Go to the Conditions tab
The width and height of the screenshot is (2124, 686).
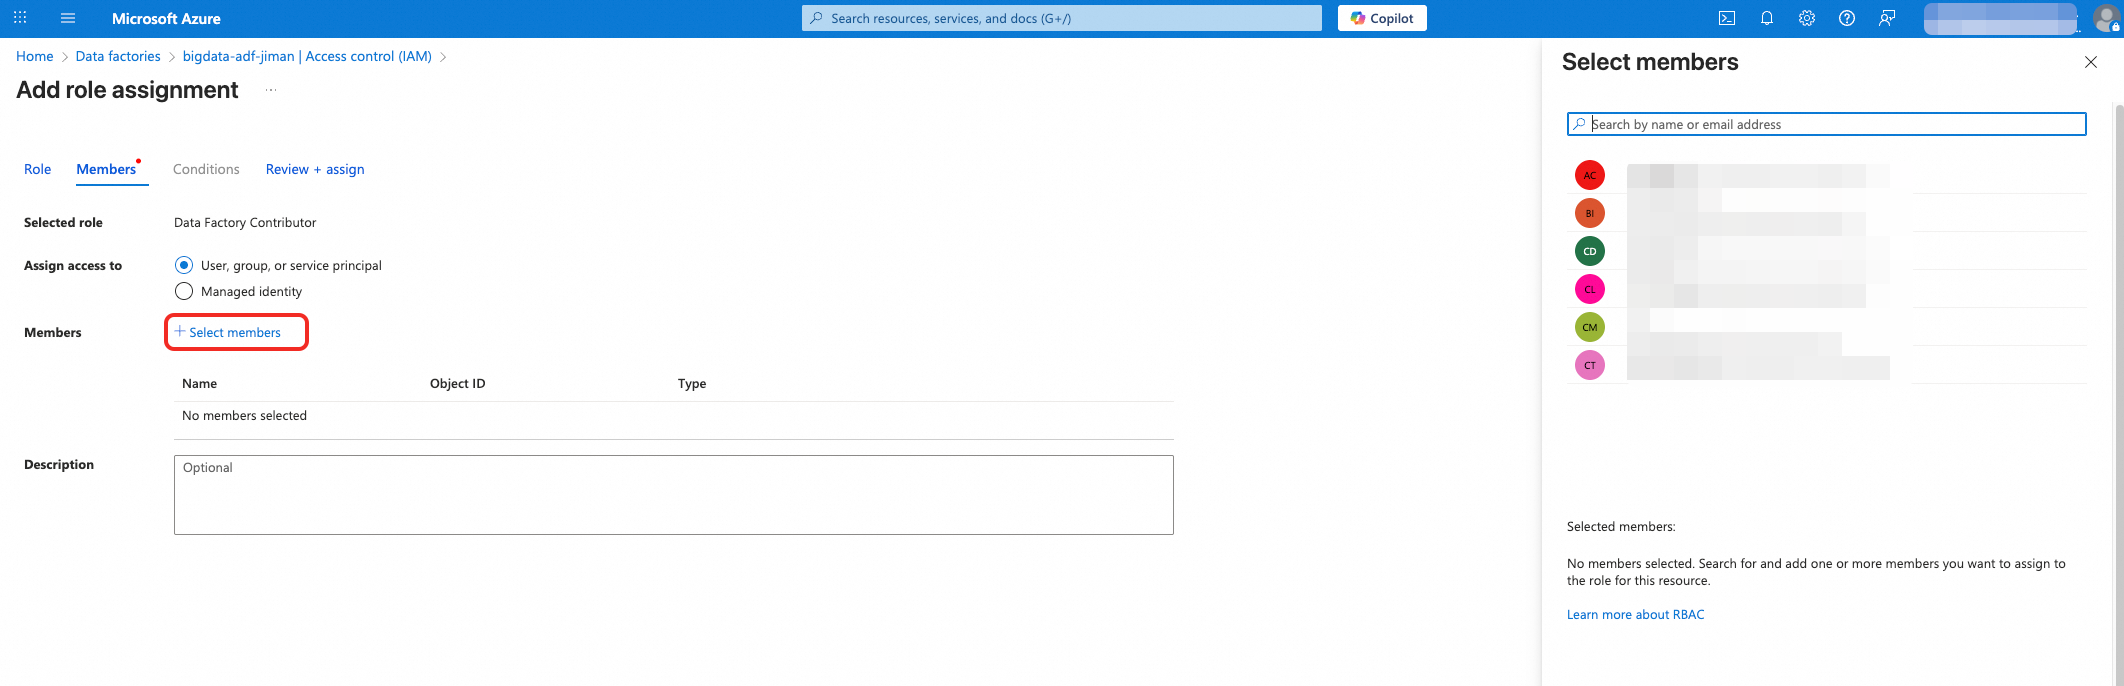click(206, 169)
